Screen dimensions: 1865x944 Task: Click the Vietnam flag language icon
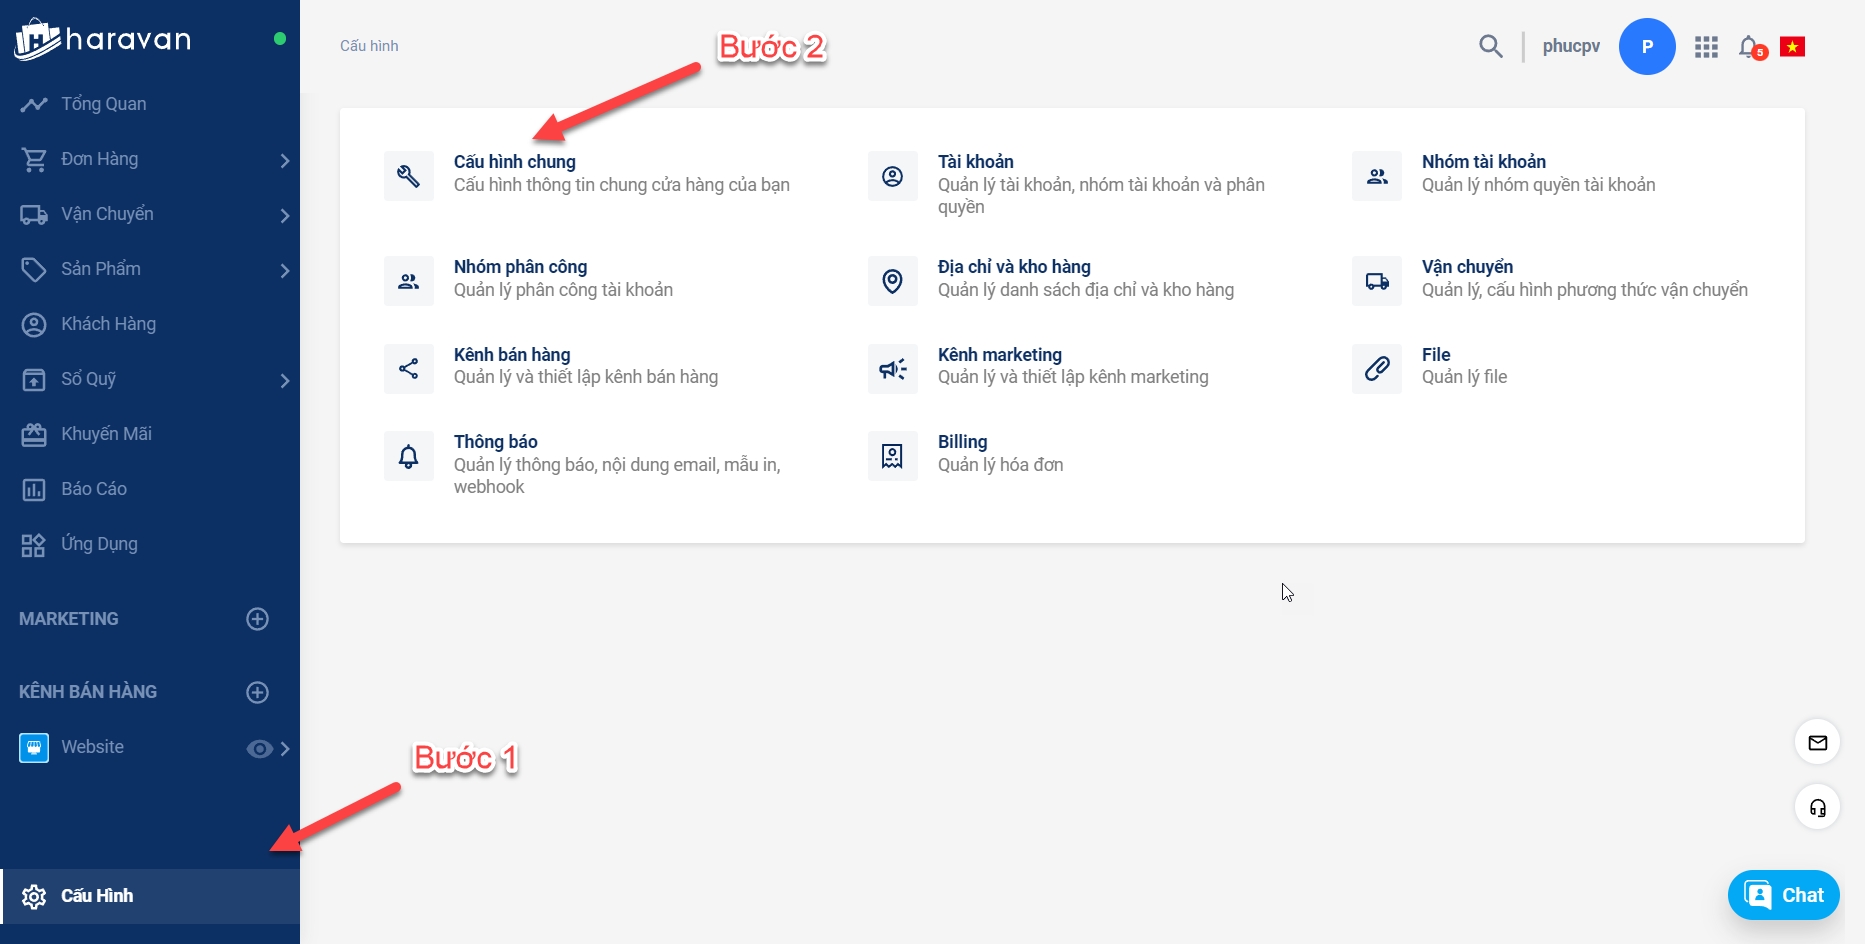pos(1792,47)
